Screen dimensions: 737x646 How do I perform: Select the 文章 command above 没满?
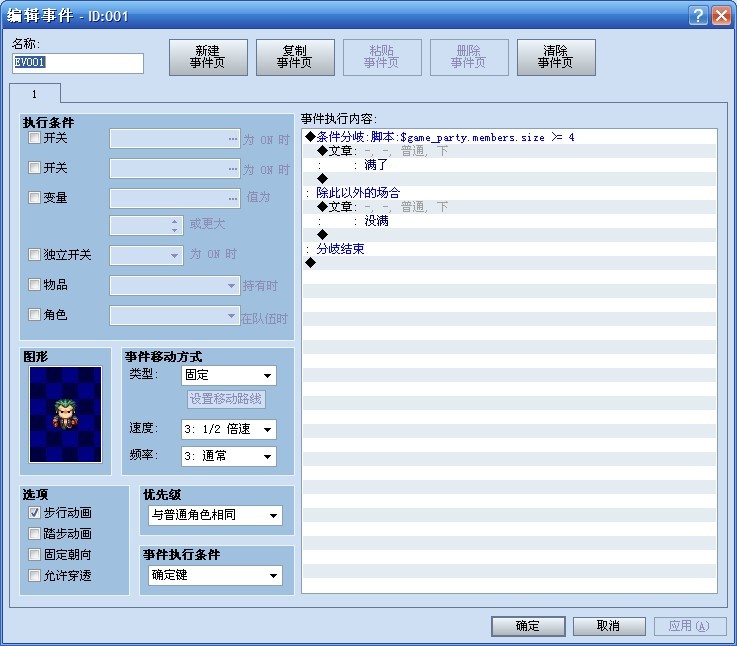[x=510, y=207]
